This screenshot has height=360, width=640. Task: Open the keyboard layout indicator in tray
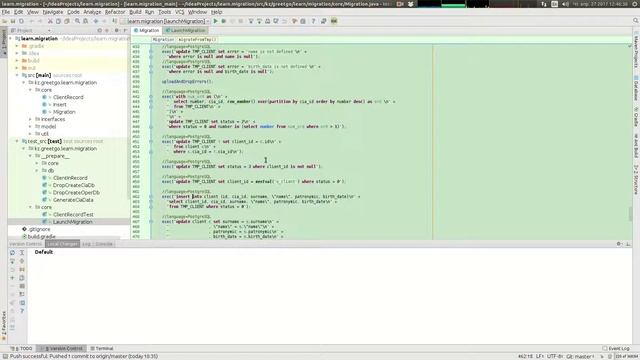coord(554,4)
